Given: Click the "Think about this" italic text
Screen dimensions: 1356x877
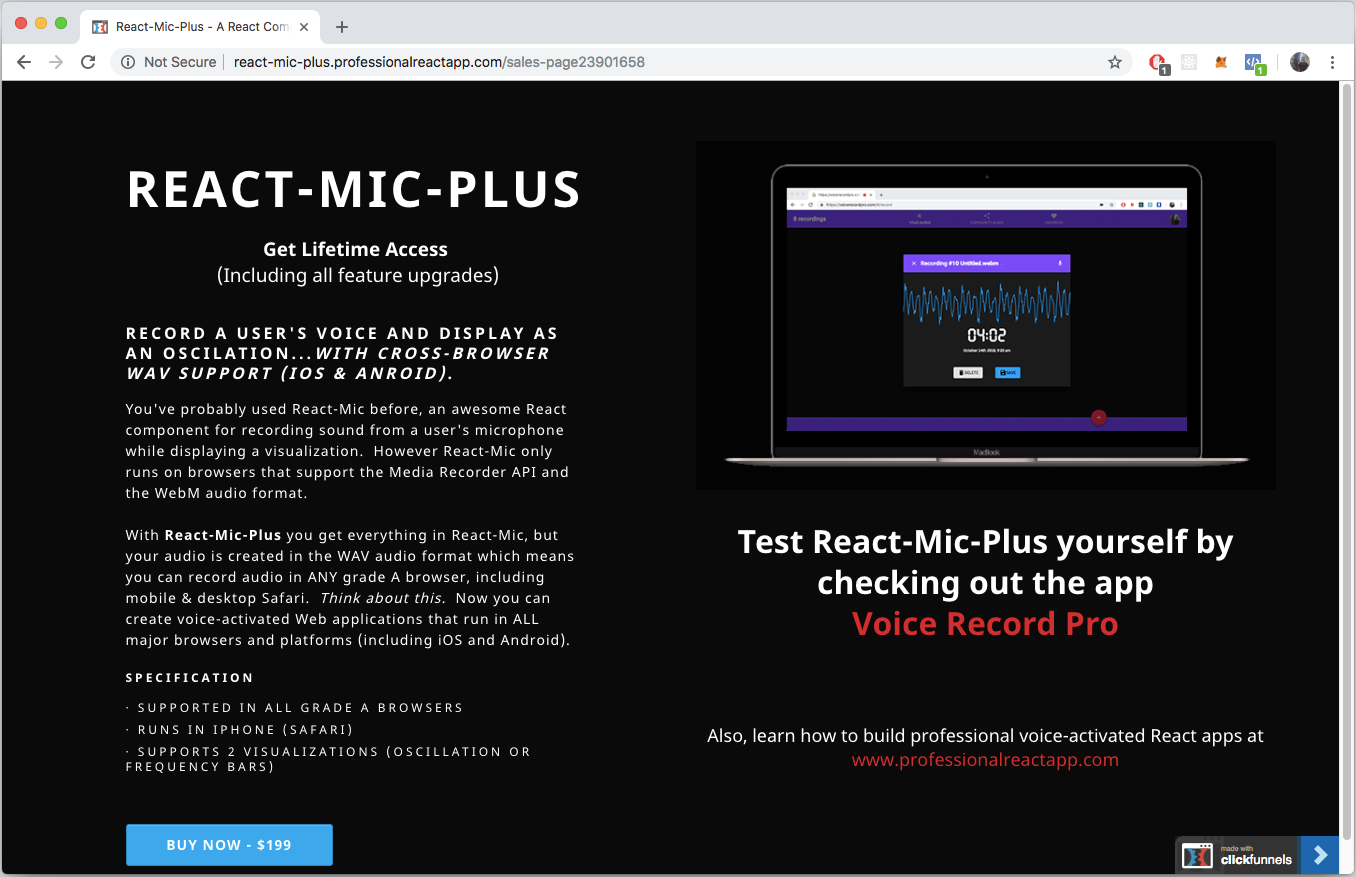Looking at the screenshot, I should tap(381, 598).
